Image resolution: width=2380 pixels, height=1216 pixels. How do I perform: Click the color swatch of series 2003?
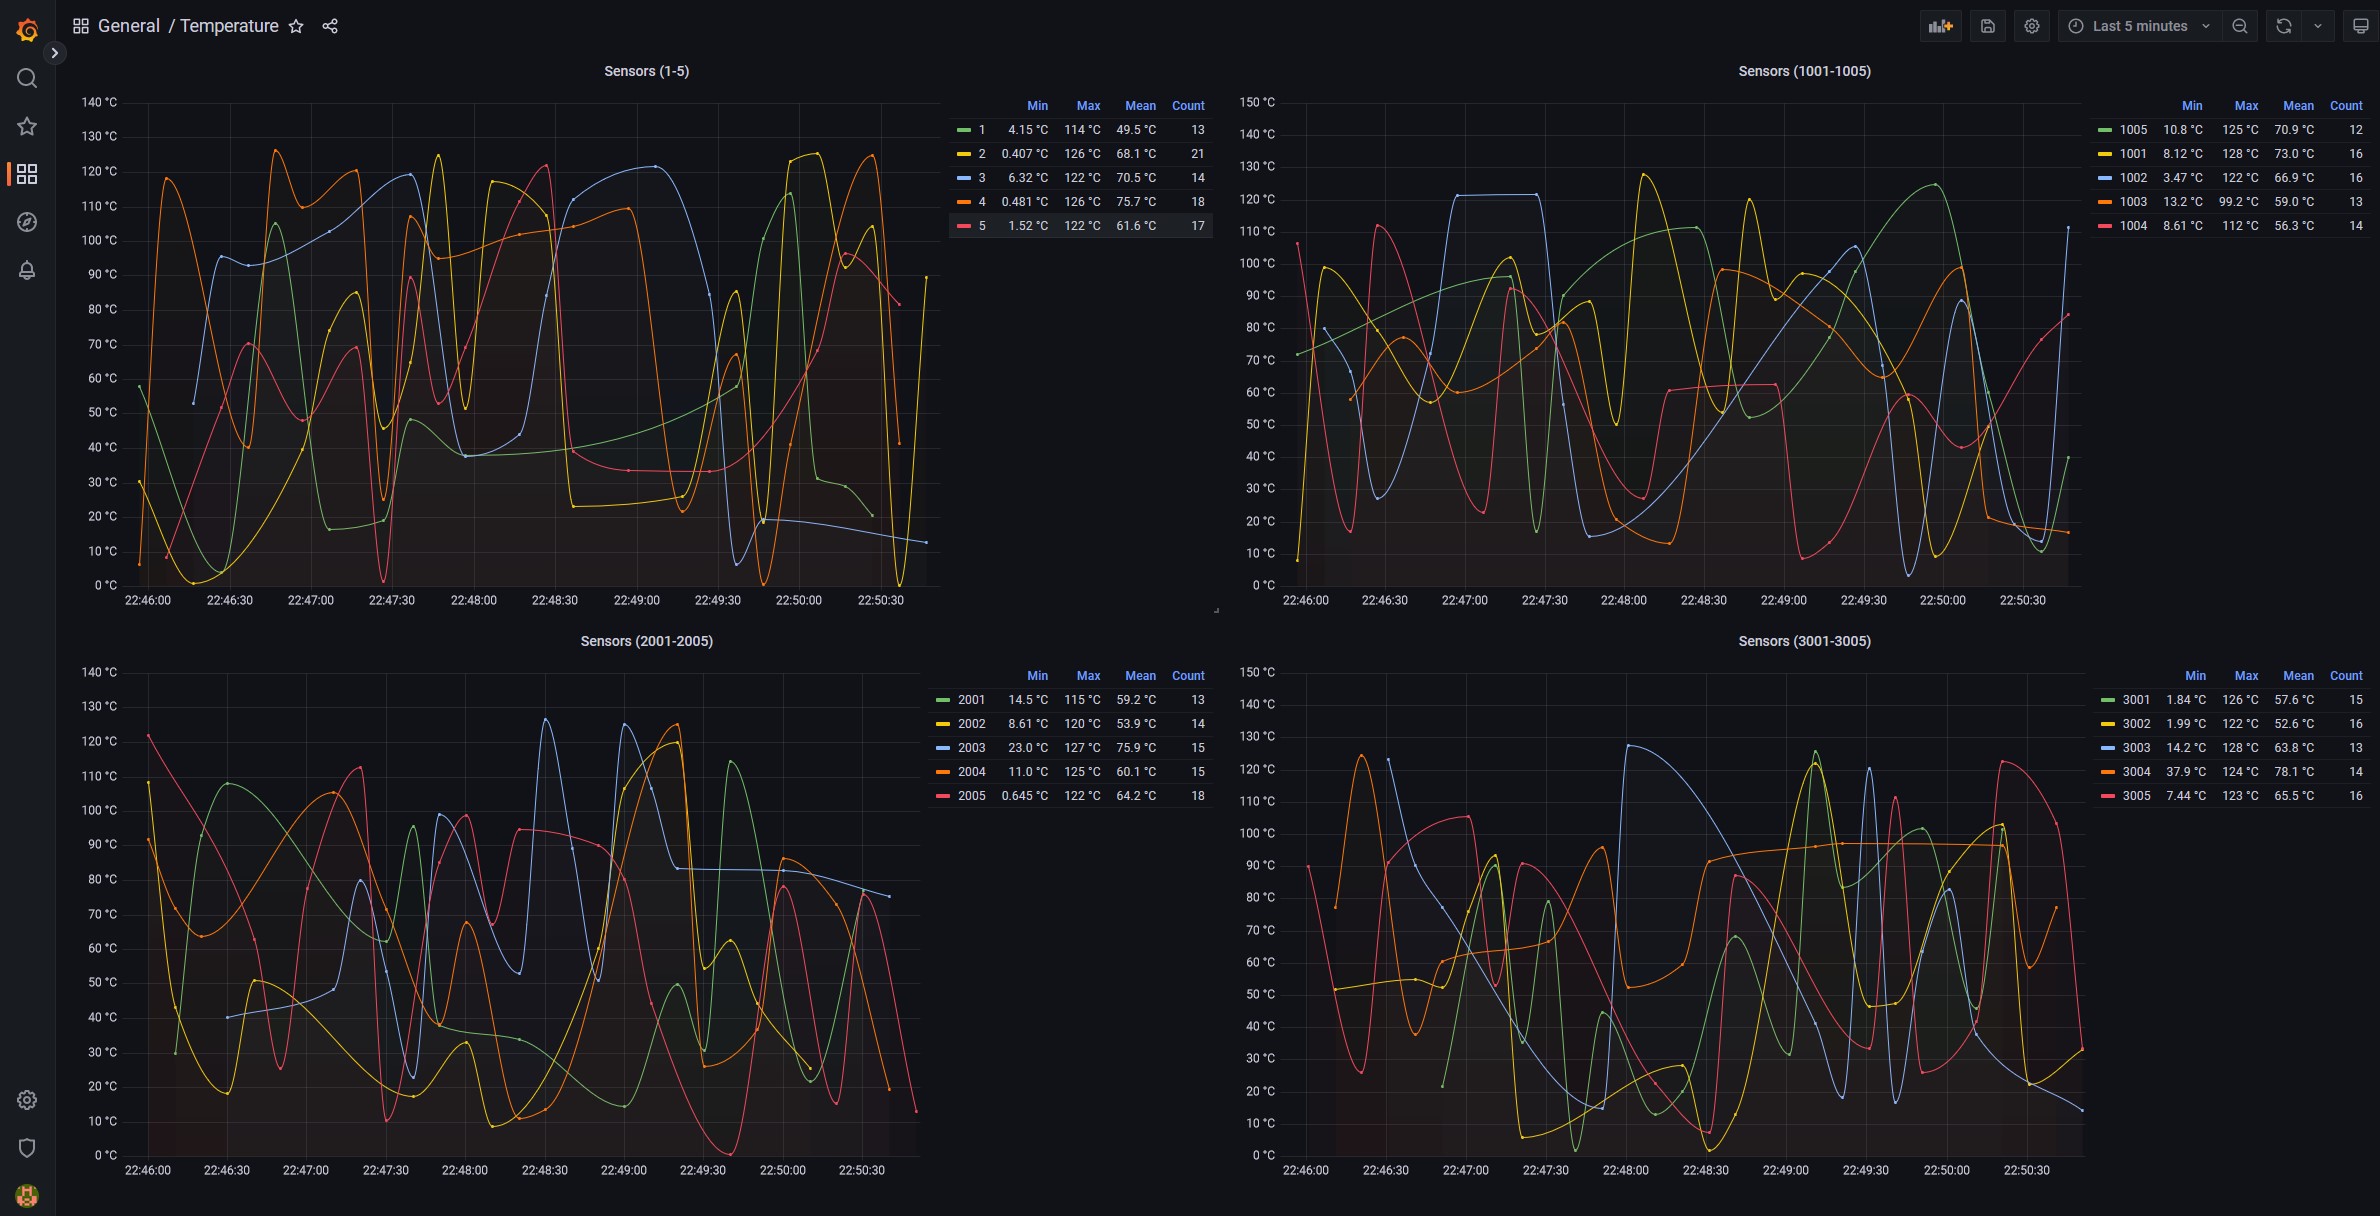(943, 748)
